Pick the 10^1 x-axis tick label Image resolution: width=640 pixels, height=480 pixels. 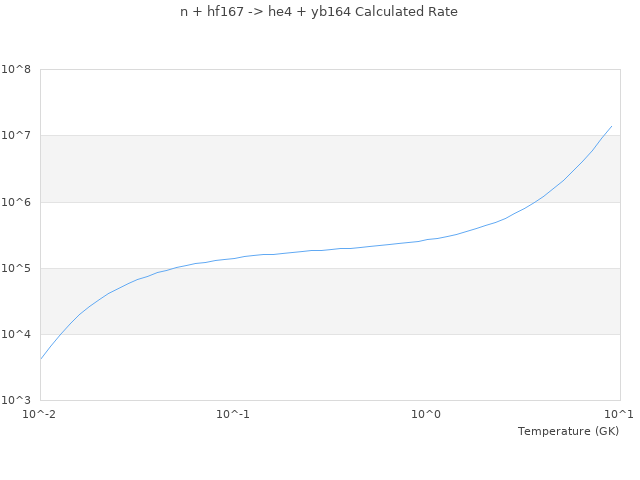619,414
